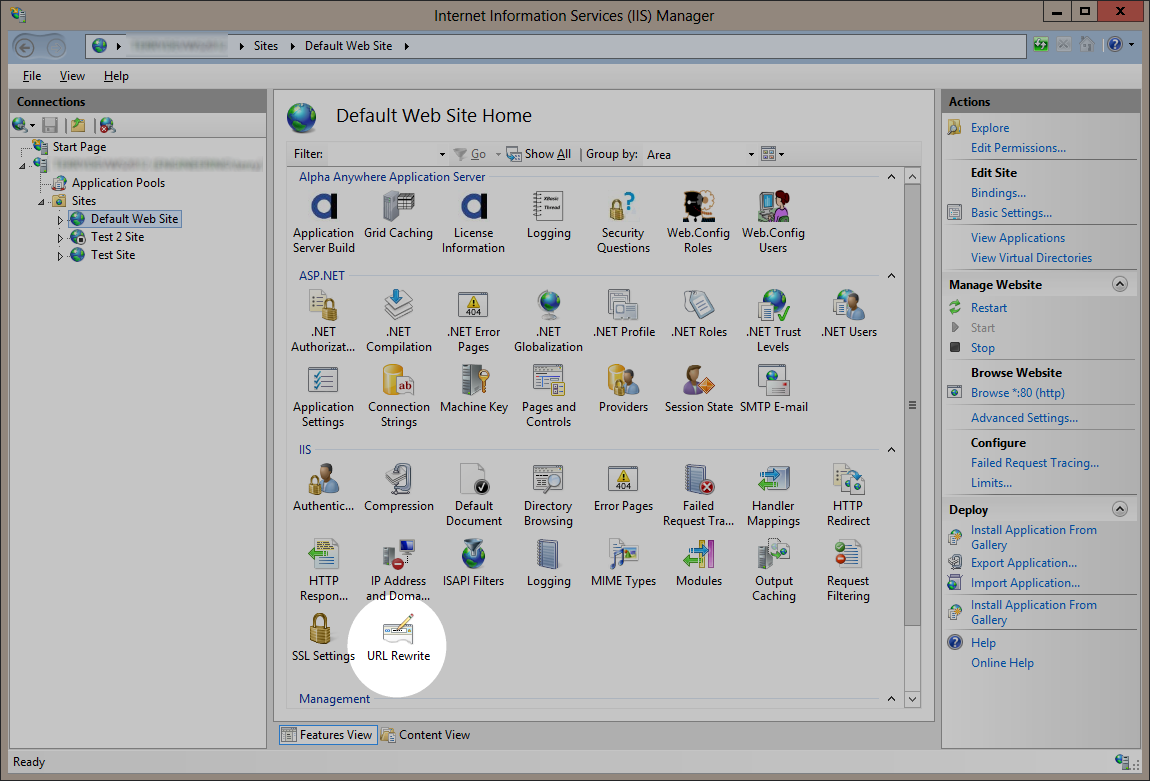Select Application Pools in tree
The height and width of the screenshot is (781, 1150).
118,183
